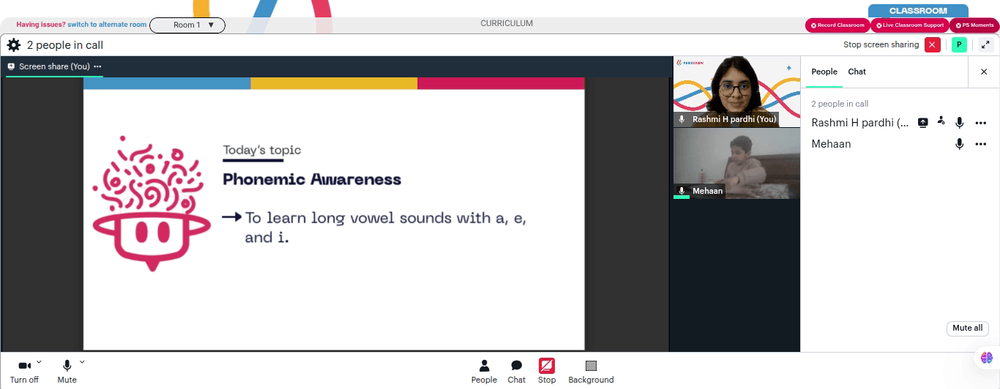Click mic icon on Mehaan's video tile
Image resolution: width=1000 pixels, height=389 pixels.
tap(681, 191)
